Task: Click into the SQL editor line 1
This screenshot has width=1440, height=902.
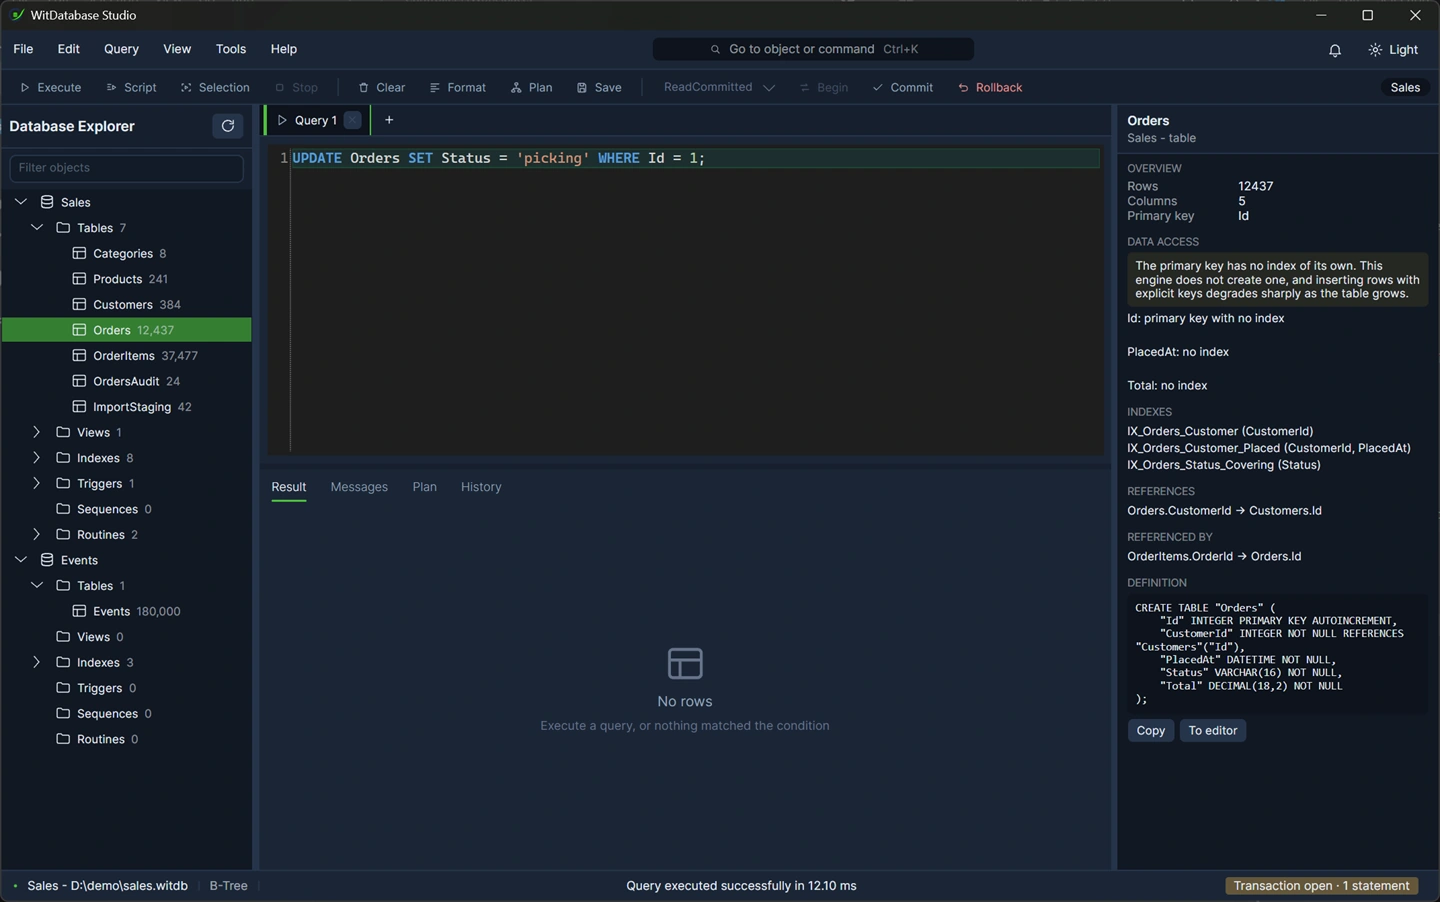Action: [x=695, y=158]
